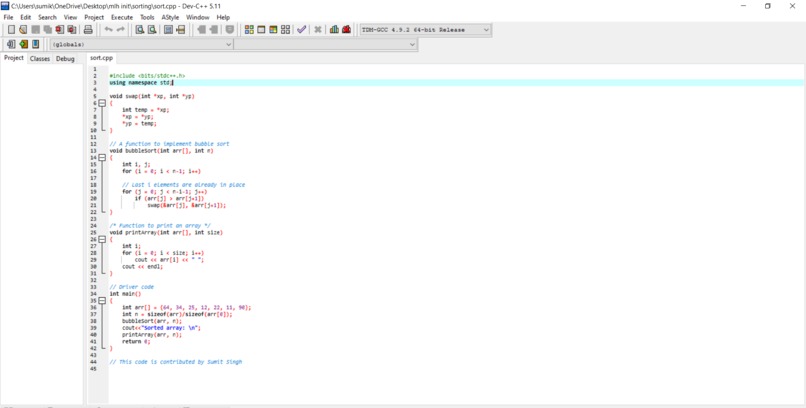Click the green Toggle bookmarks icon

point(23,44)
